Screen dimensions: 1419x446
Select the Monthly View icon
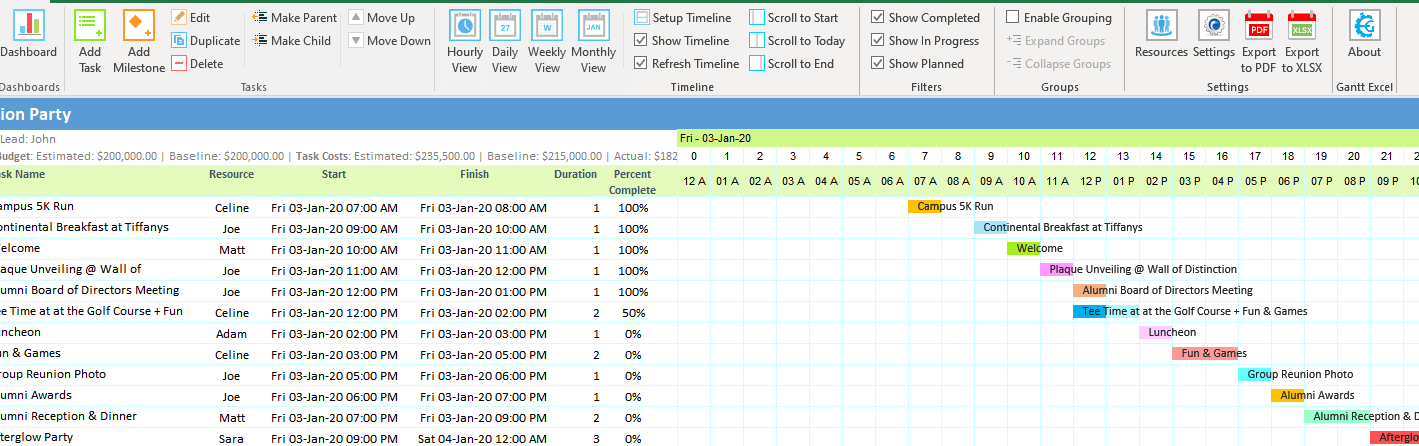coord(593,27)
